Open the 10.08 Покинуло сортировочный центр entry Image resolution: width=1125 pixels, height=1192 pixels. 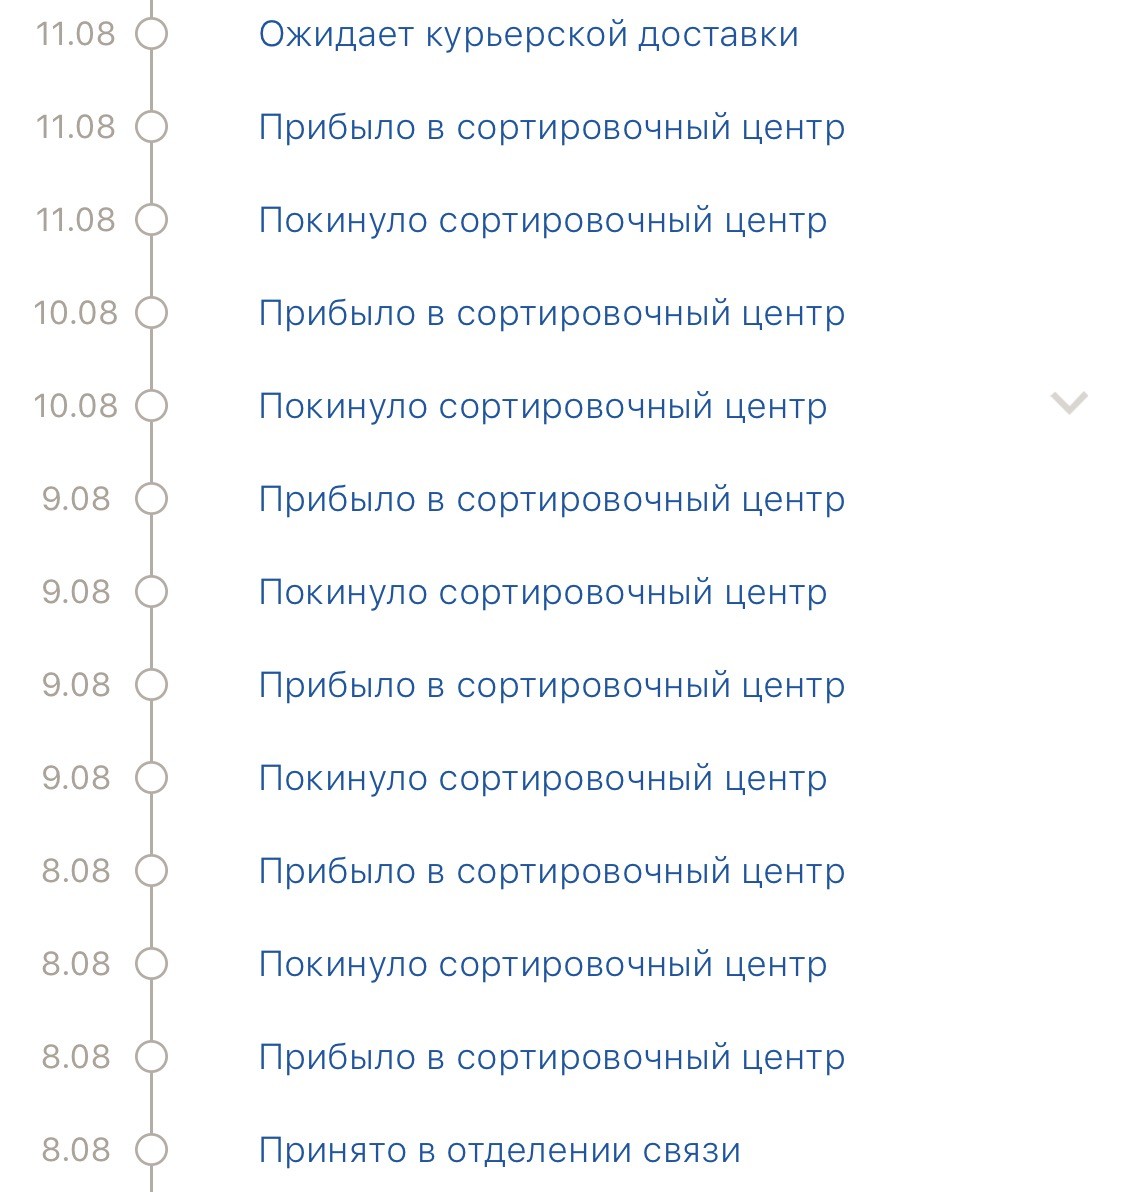point(543,407)
